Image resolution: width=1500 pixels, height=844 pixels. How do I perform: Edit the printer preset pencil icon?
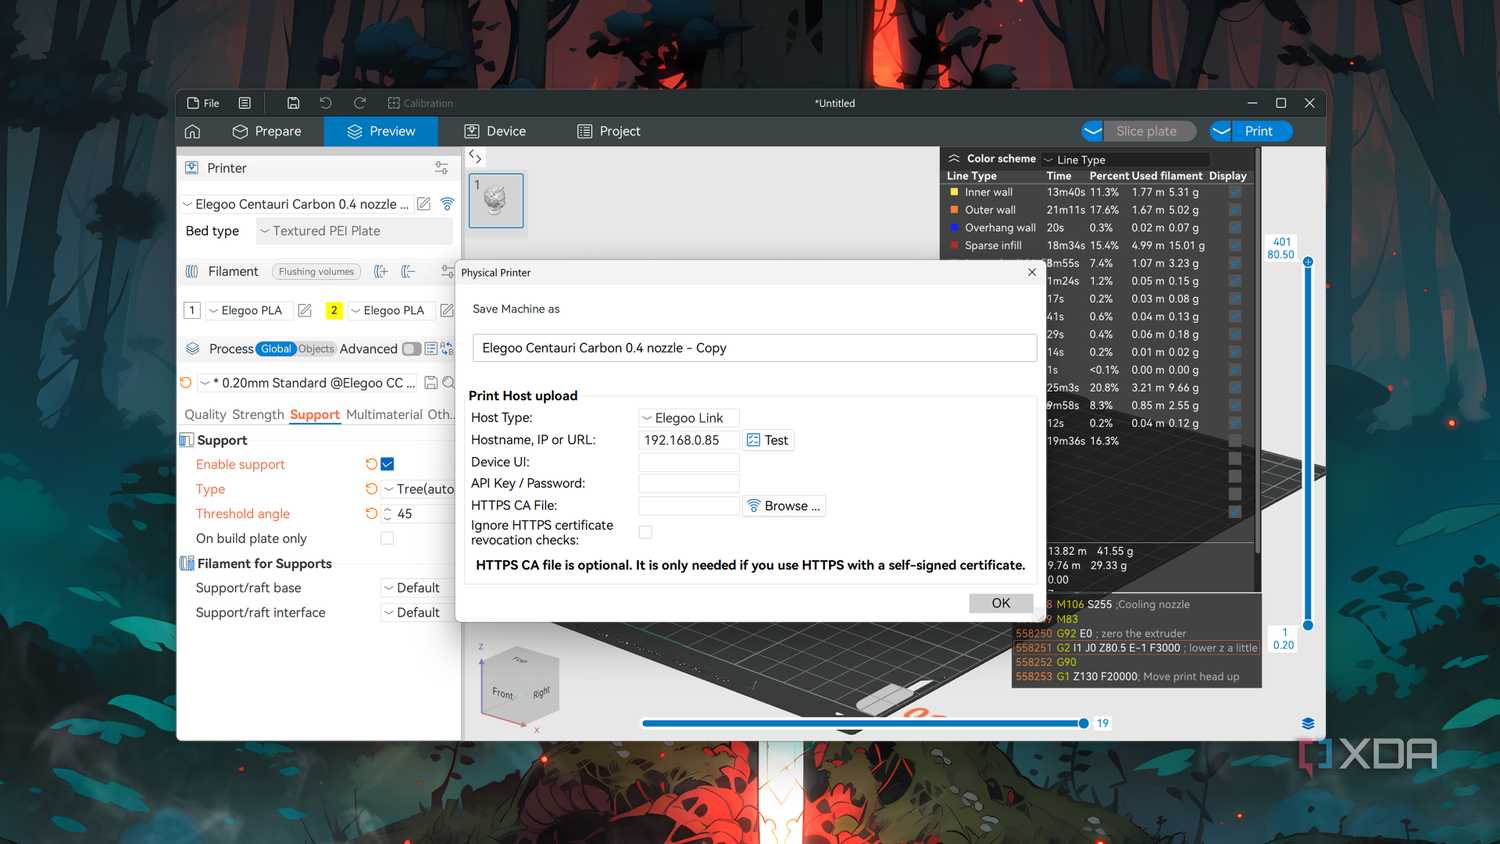point(424,204)
